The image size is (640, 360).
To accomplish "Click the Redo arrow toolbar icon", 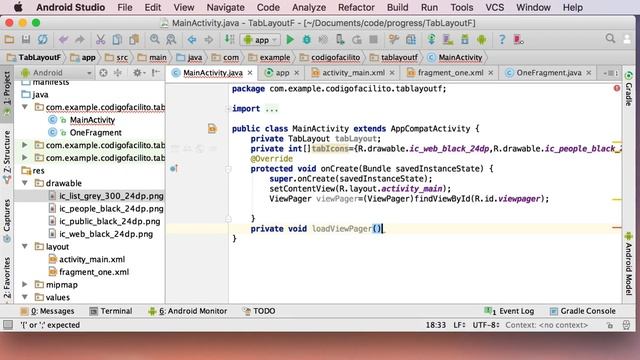I will click(x=80, y=40).
